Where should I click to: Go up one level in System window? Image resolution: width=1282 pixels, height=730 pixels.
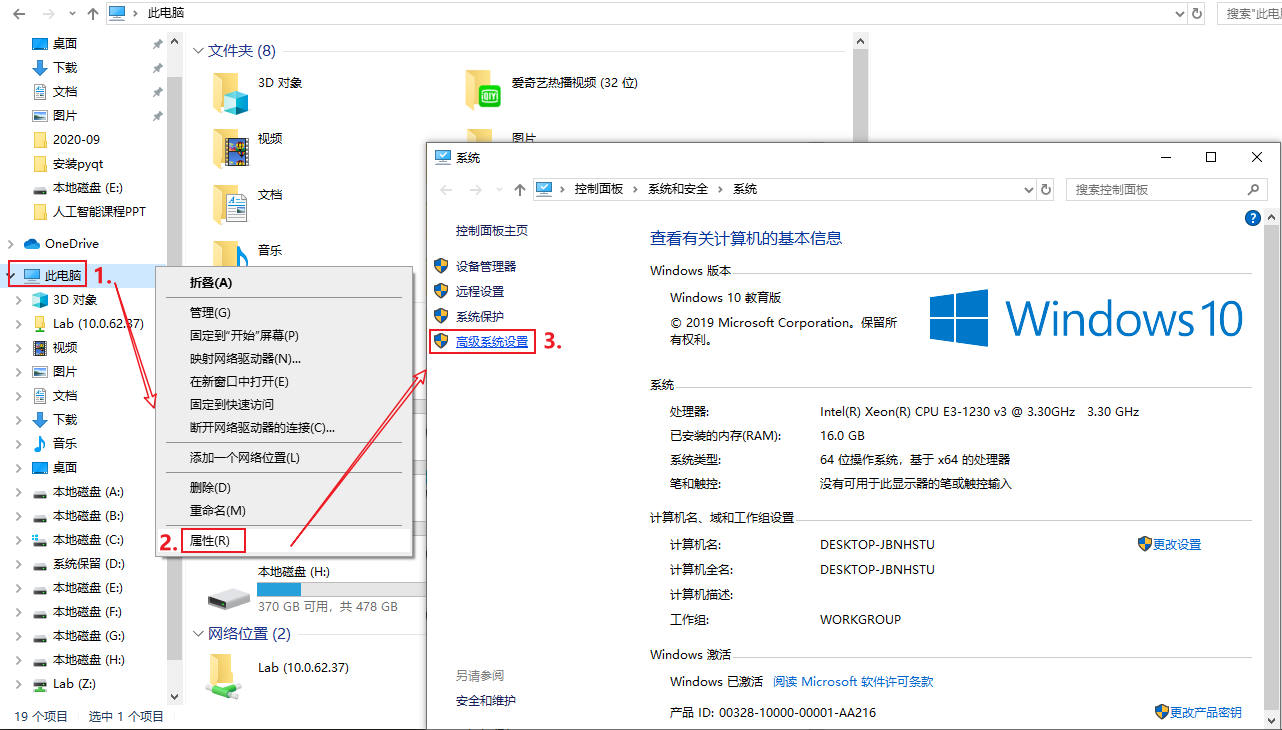pyautogui.click(x=519, y=189)
